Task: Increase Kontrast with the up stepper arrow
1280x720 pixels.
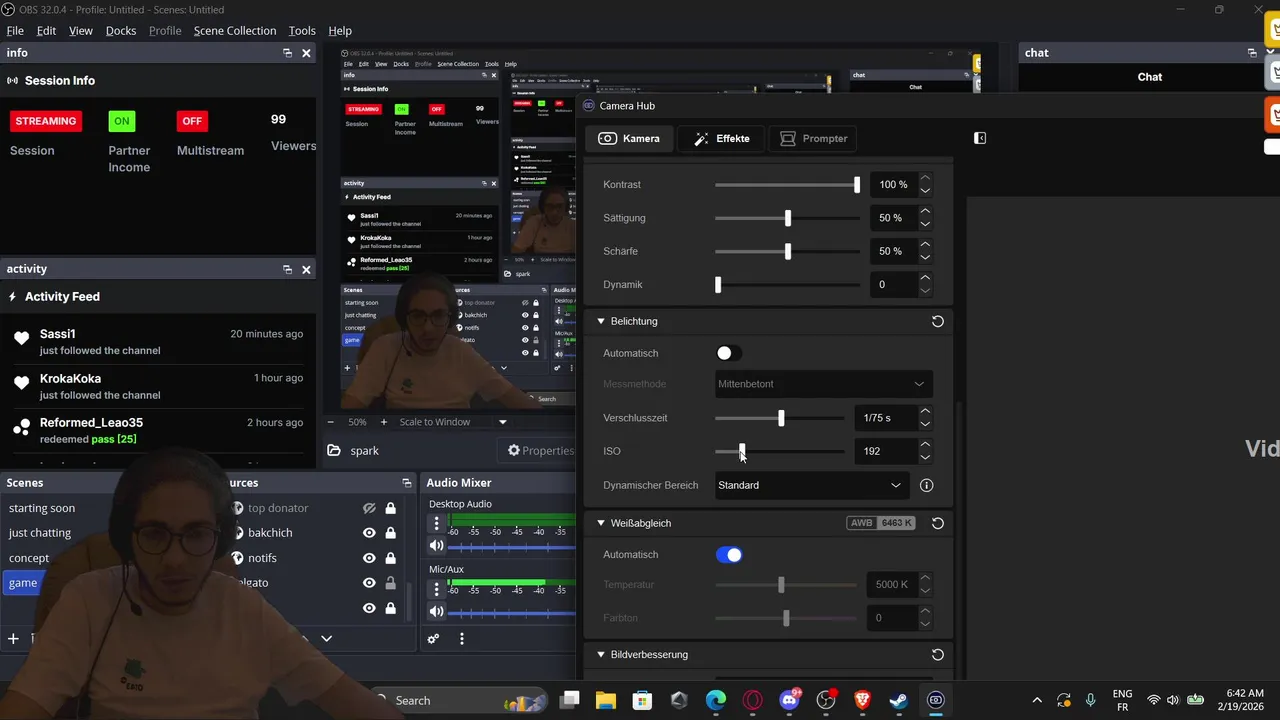Action: coord(925,178)
